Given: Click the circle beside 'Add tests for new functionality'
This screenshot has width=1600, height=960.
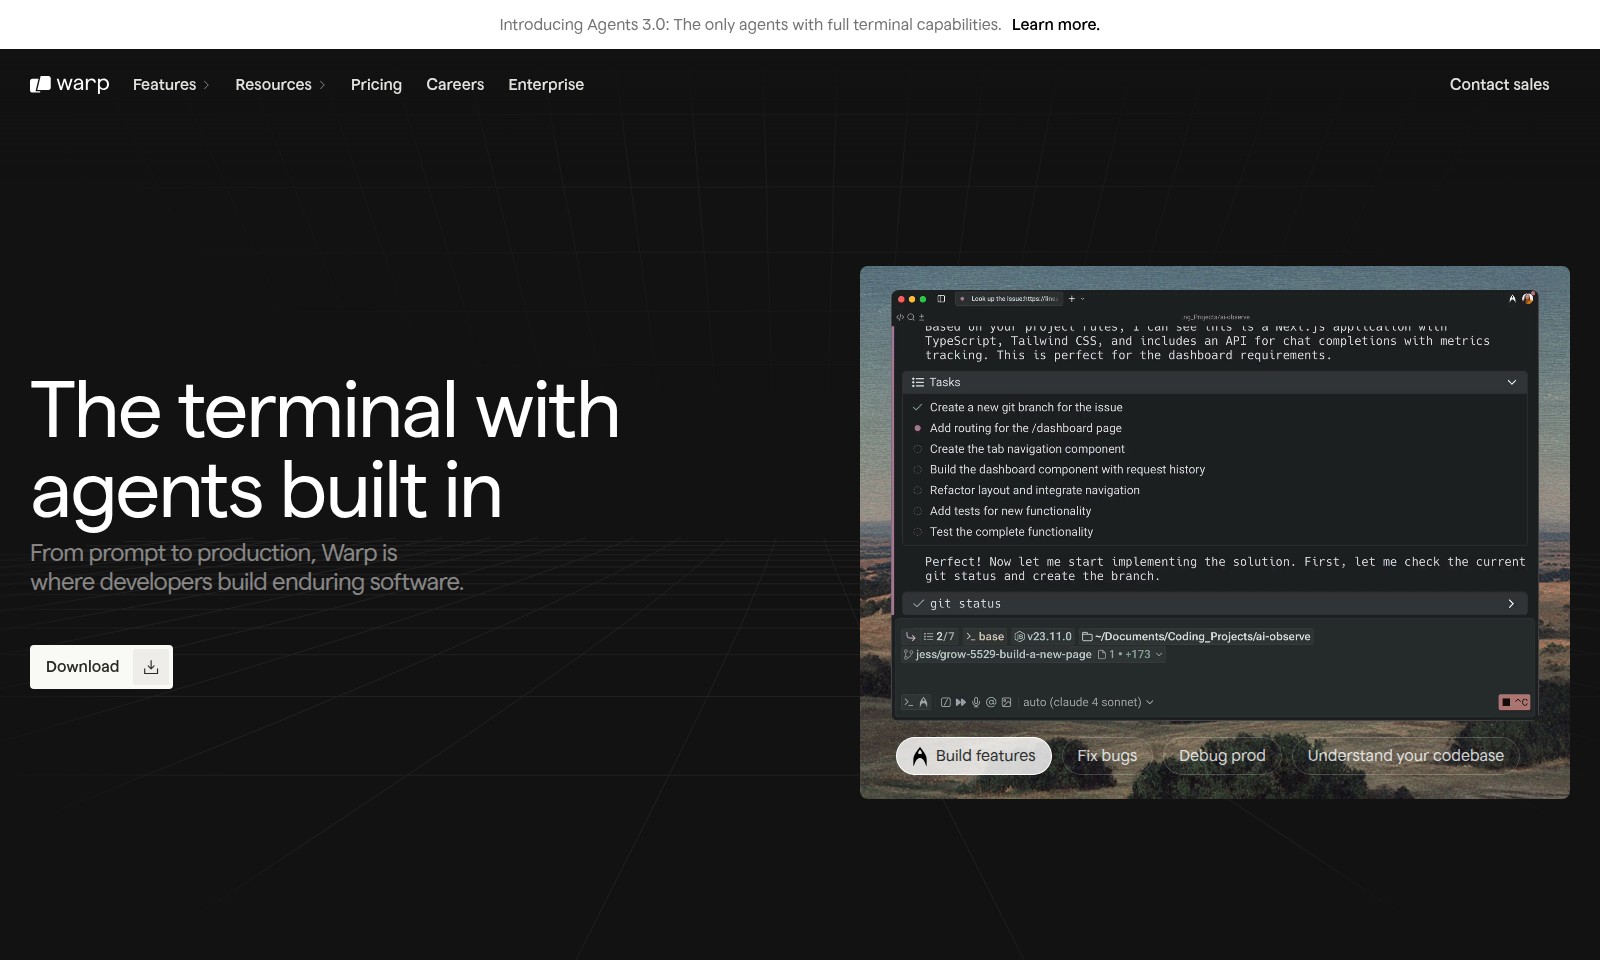Looking at the screenshot, I should click(x=917, y=511).
